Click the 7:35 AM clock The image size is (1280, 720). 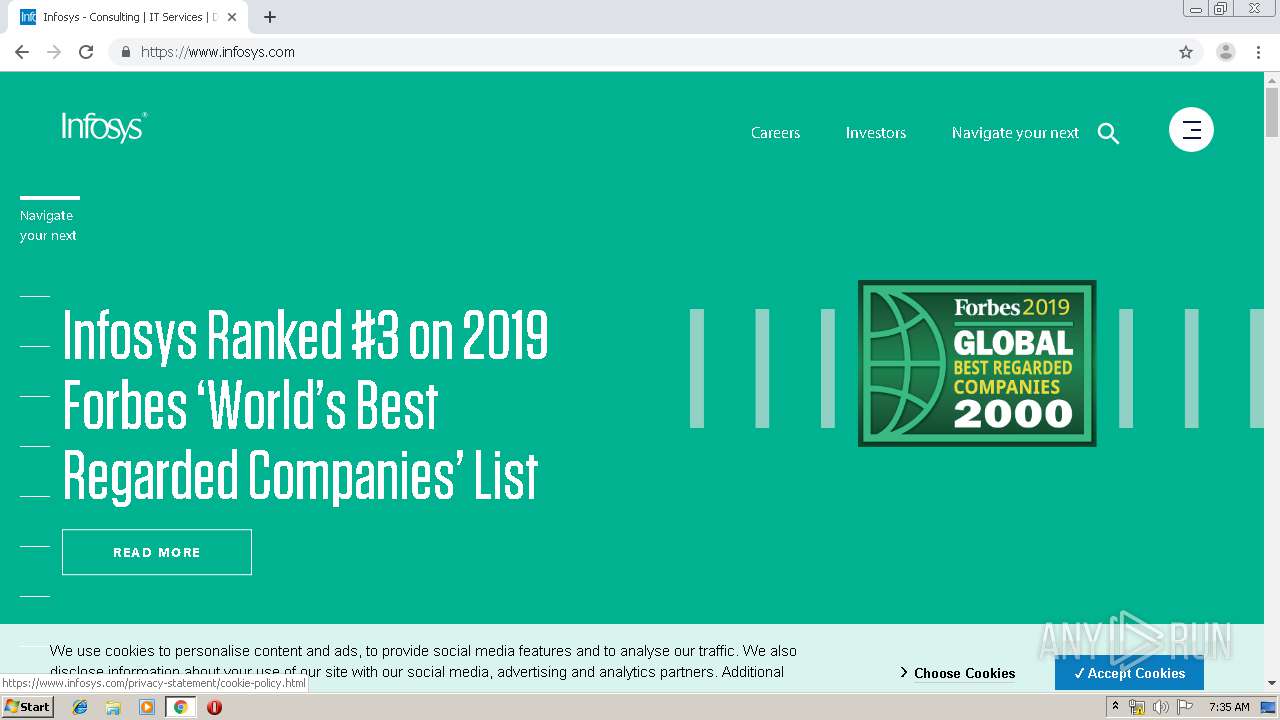[1229, 707]
